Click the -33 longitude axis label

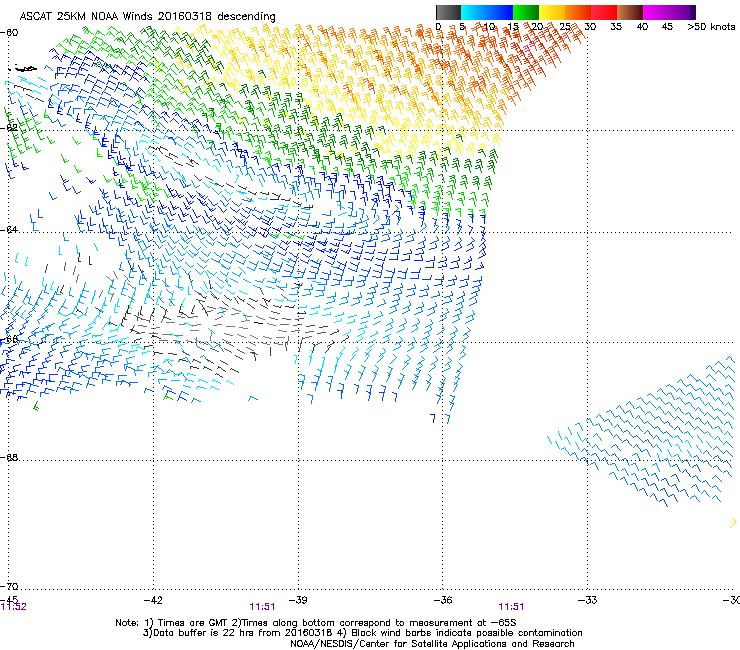(588, 600)
